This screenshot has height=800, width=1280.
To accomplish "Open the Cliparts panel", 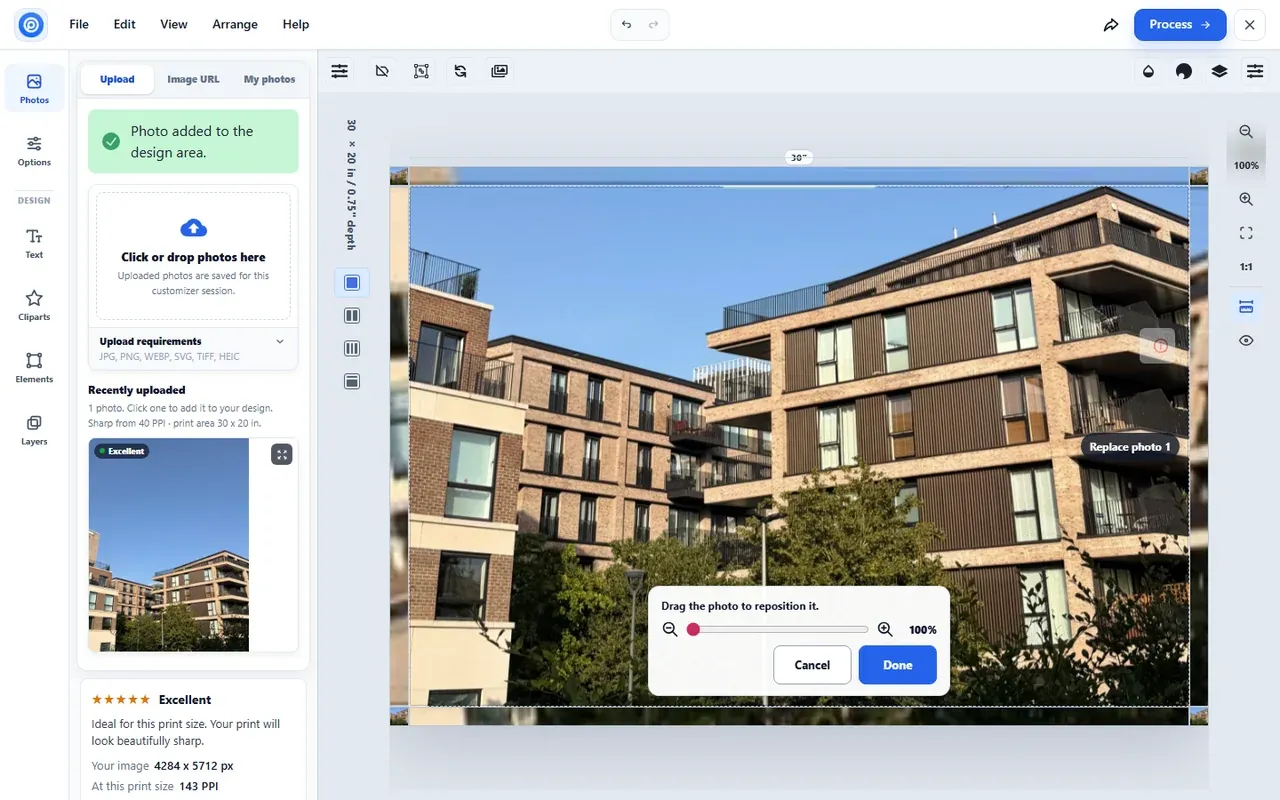I will click(x=34, y=305).
